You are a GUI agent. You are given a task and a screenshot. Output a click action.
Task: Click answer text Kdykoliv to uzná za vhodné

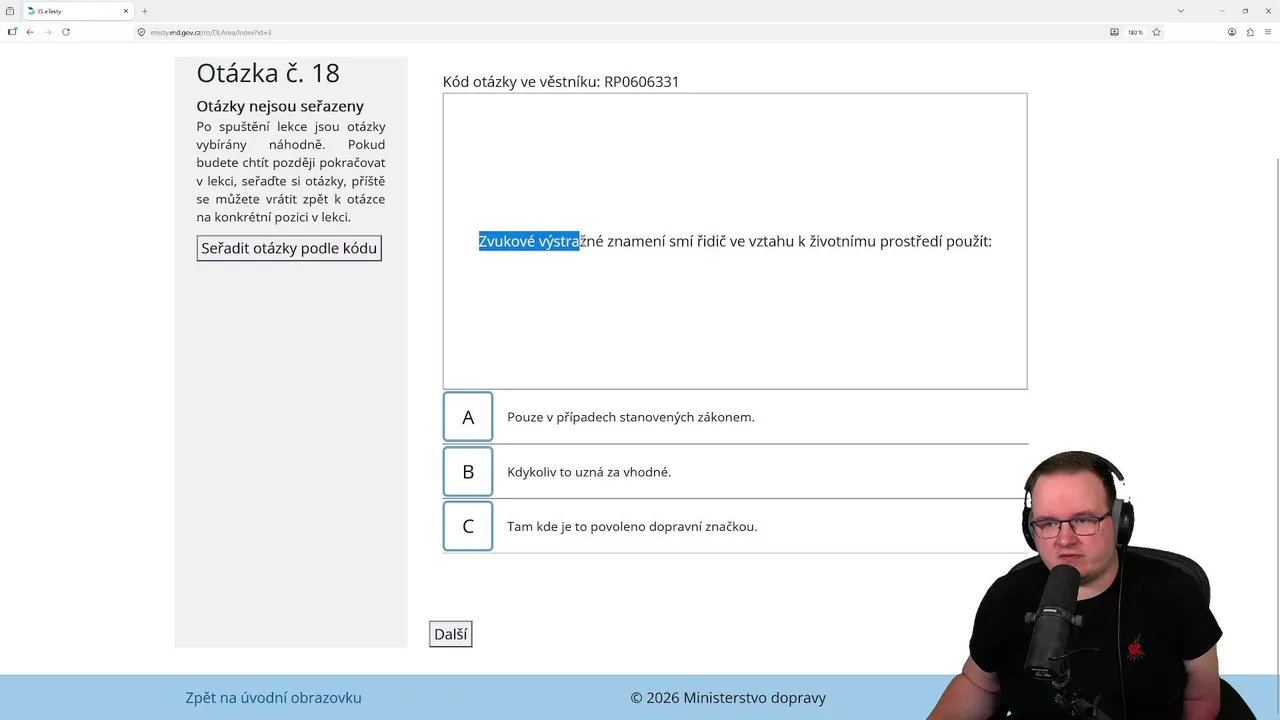coord(589,472)
